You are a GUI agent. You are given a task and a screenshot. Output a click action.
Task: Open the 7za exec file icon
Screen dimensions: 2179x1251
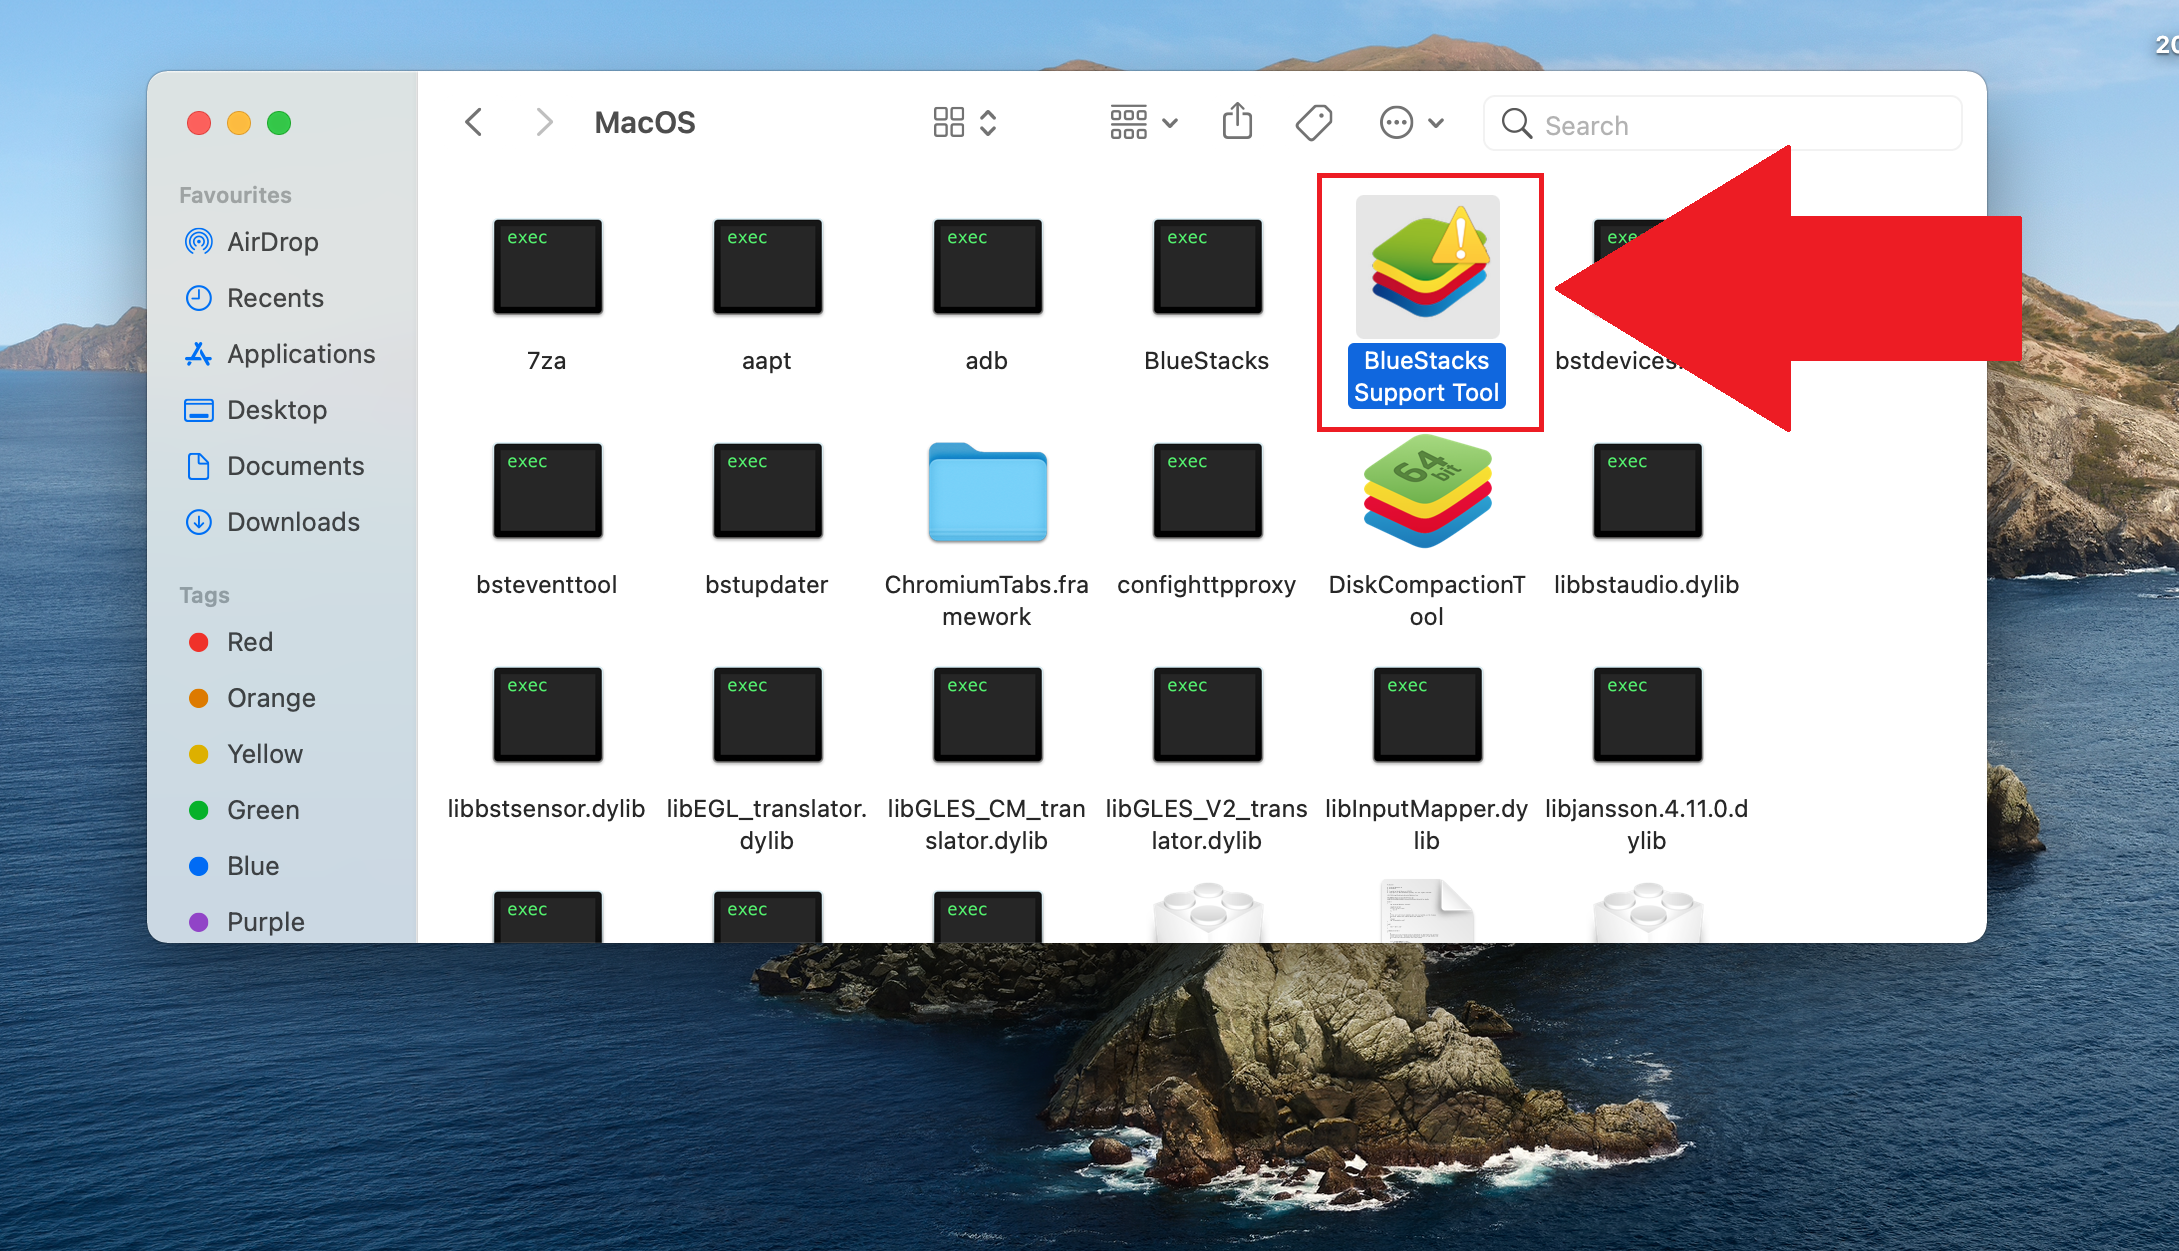point(547,267)
